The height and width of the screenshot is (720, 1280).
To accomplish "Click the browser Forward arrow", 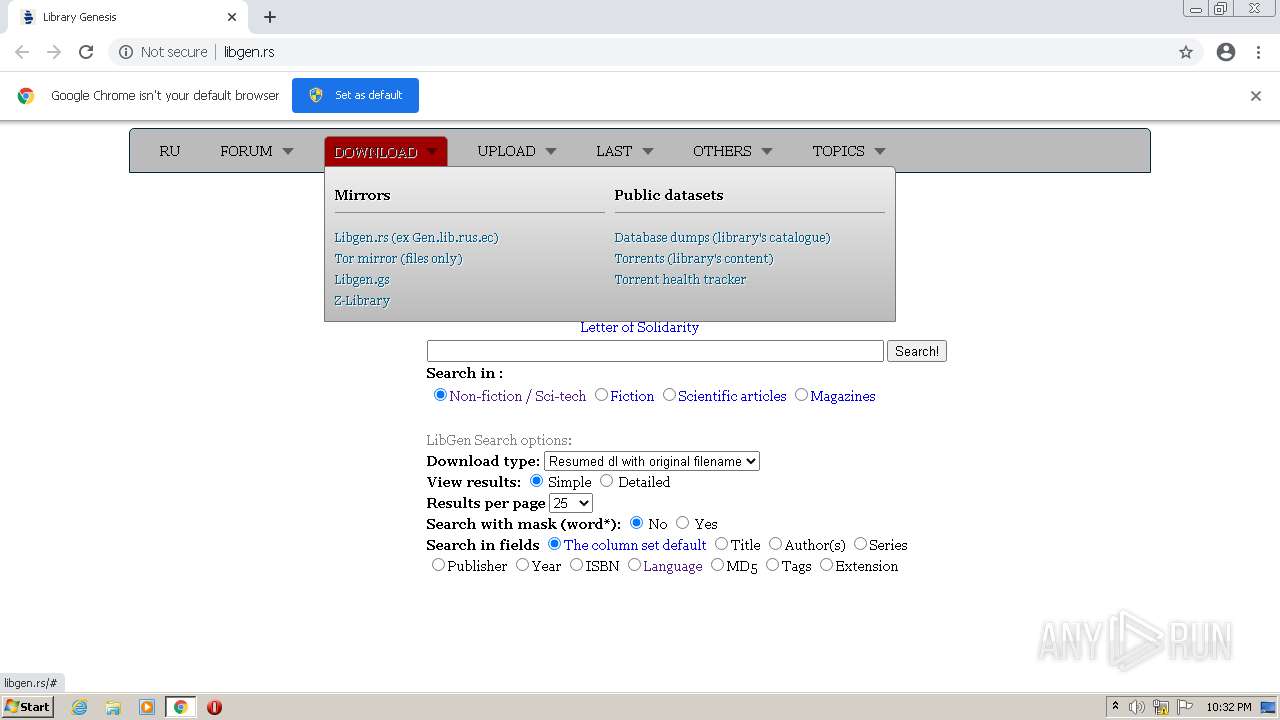I will [54, 52].
